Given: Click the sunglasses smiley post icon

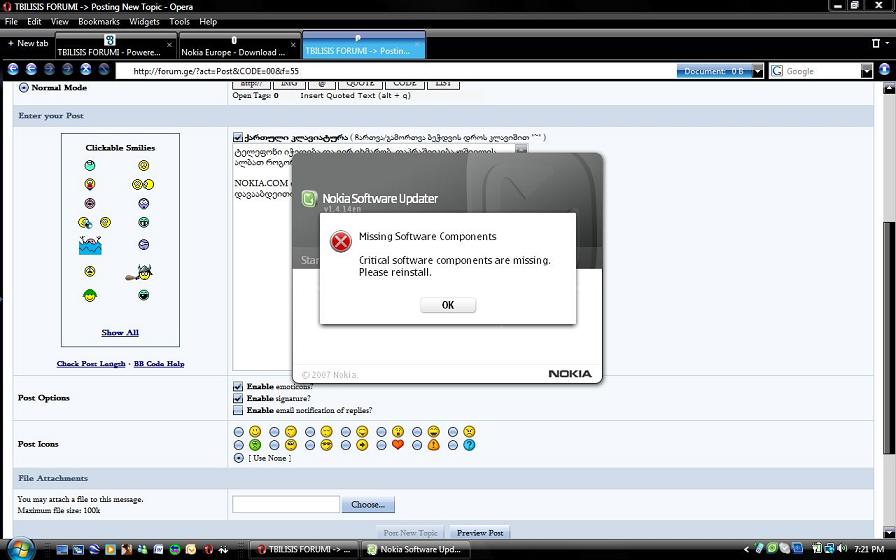Looking at the screenshot, I should pyautogui.click(x=326, y=445).
